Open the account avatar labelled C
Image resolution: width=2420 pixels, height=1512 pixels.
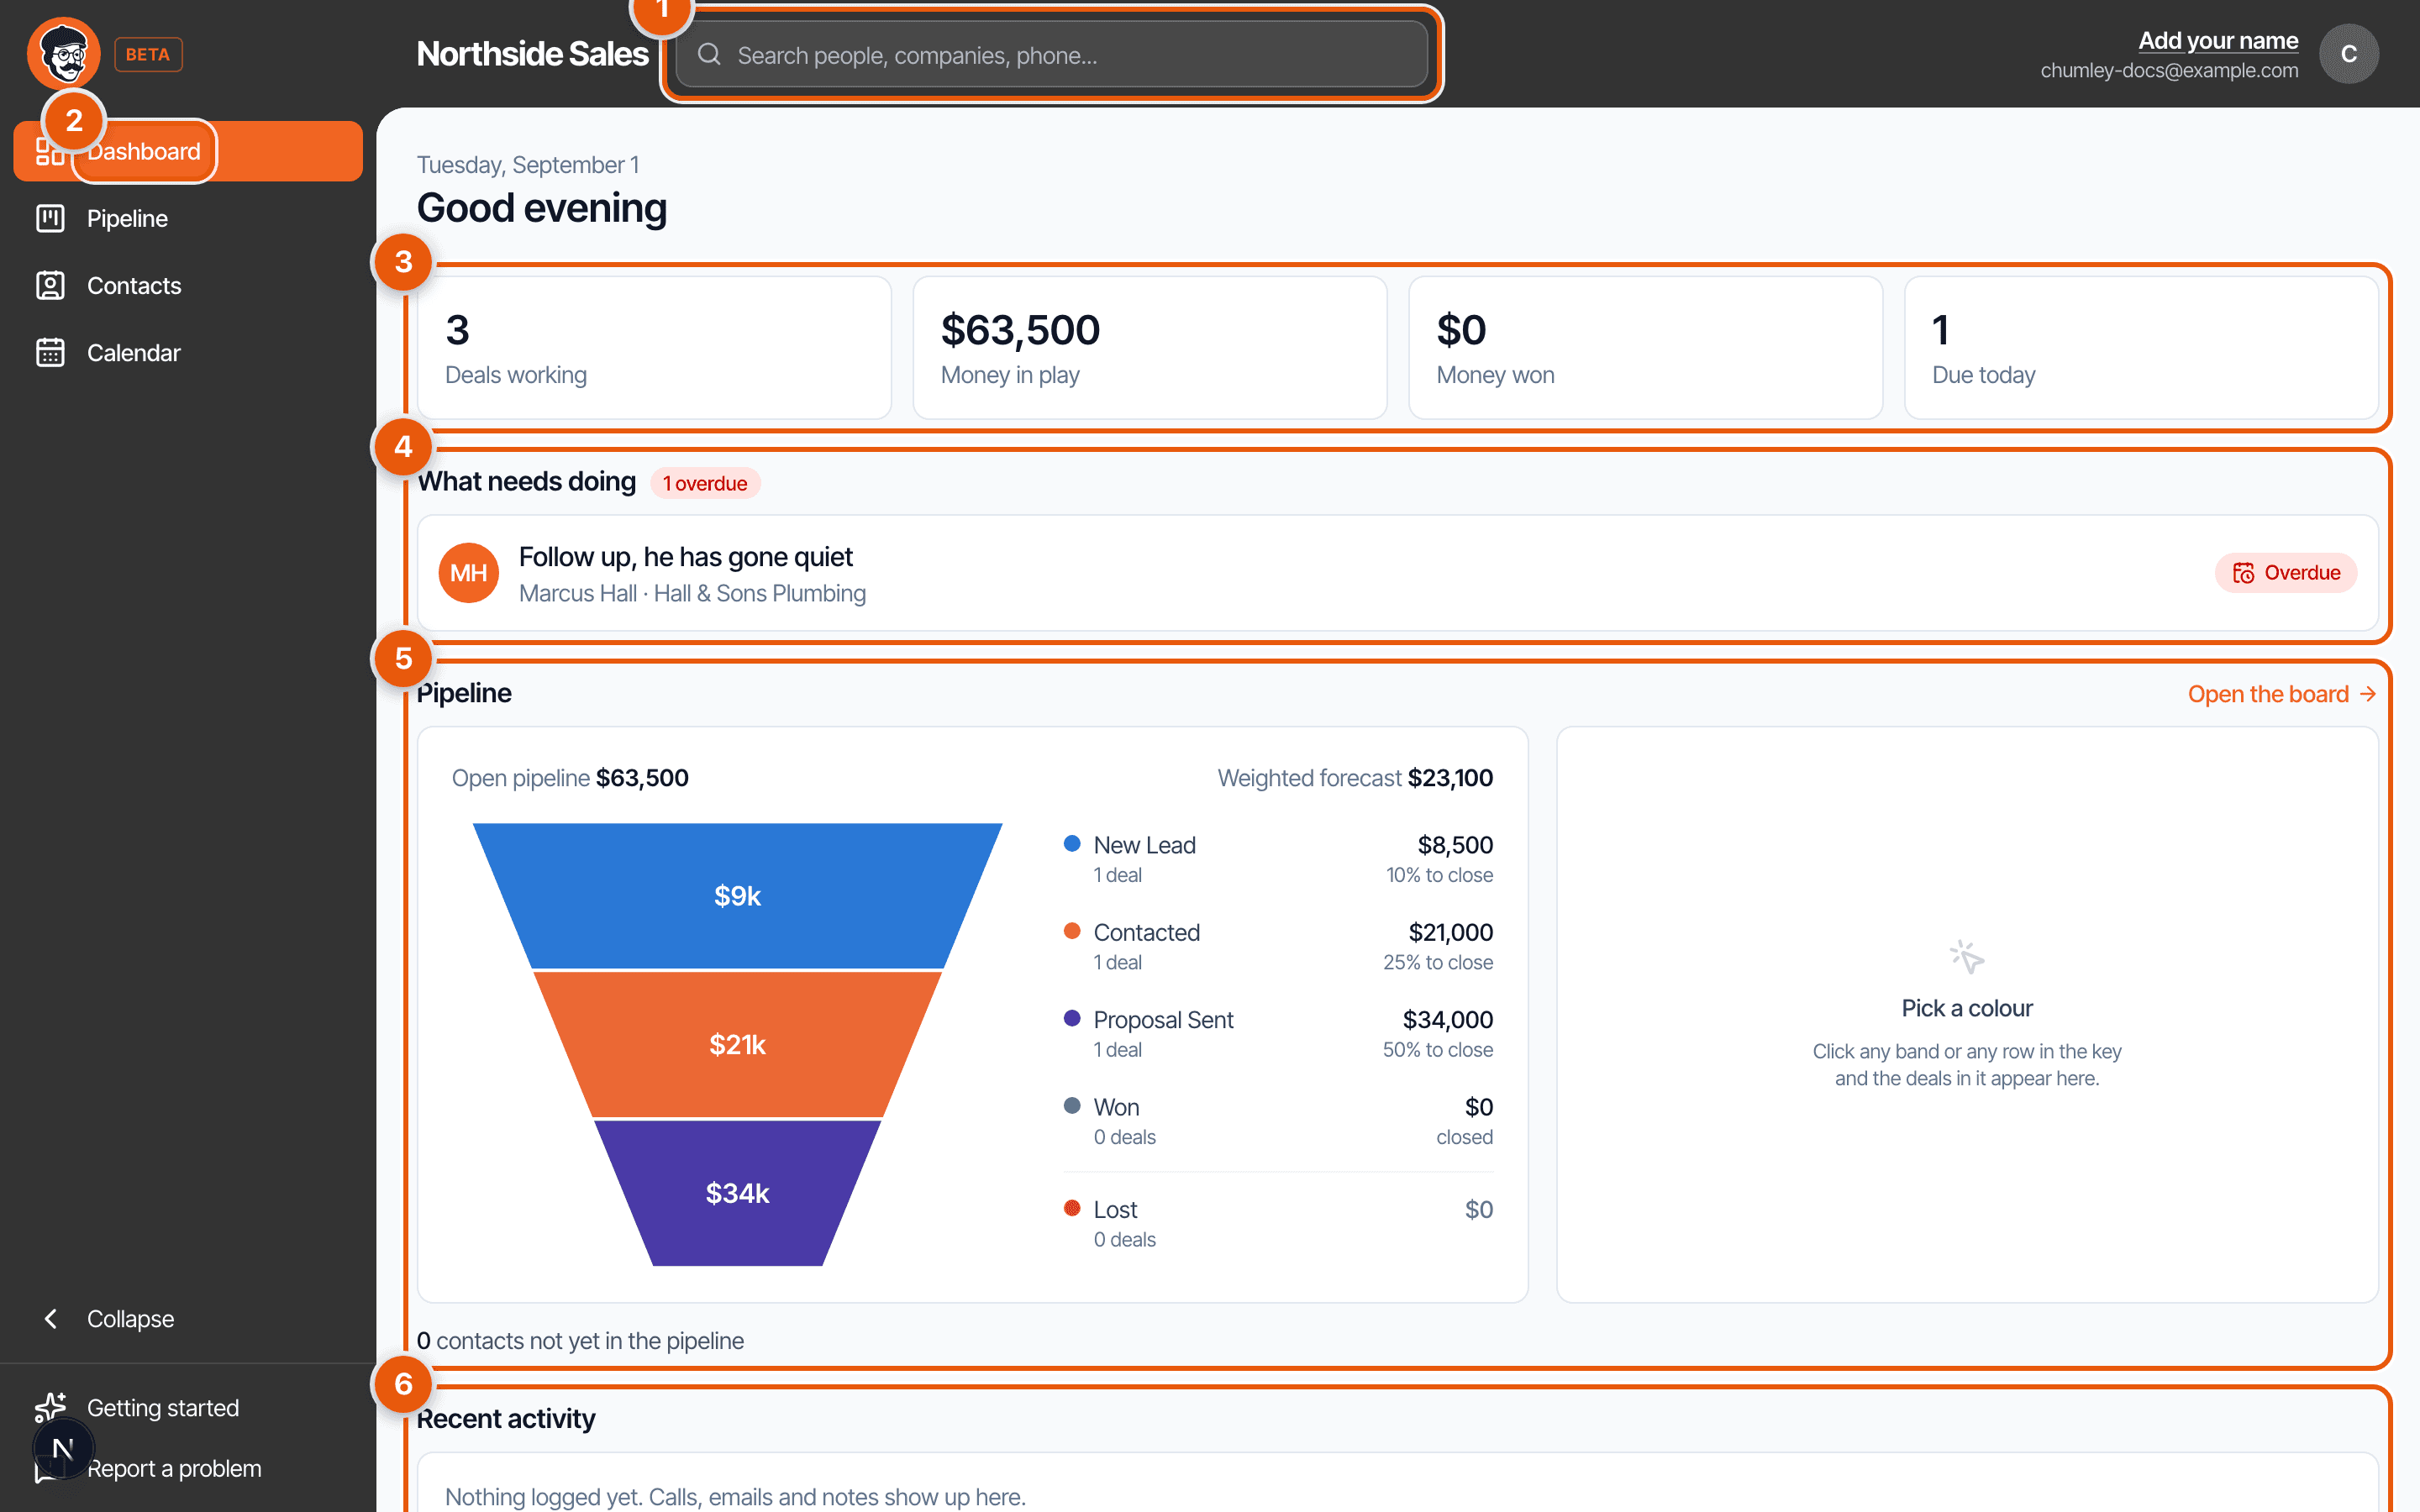2349,54
